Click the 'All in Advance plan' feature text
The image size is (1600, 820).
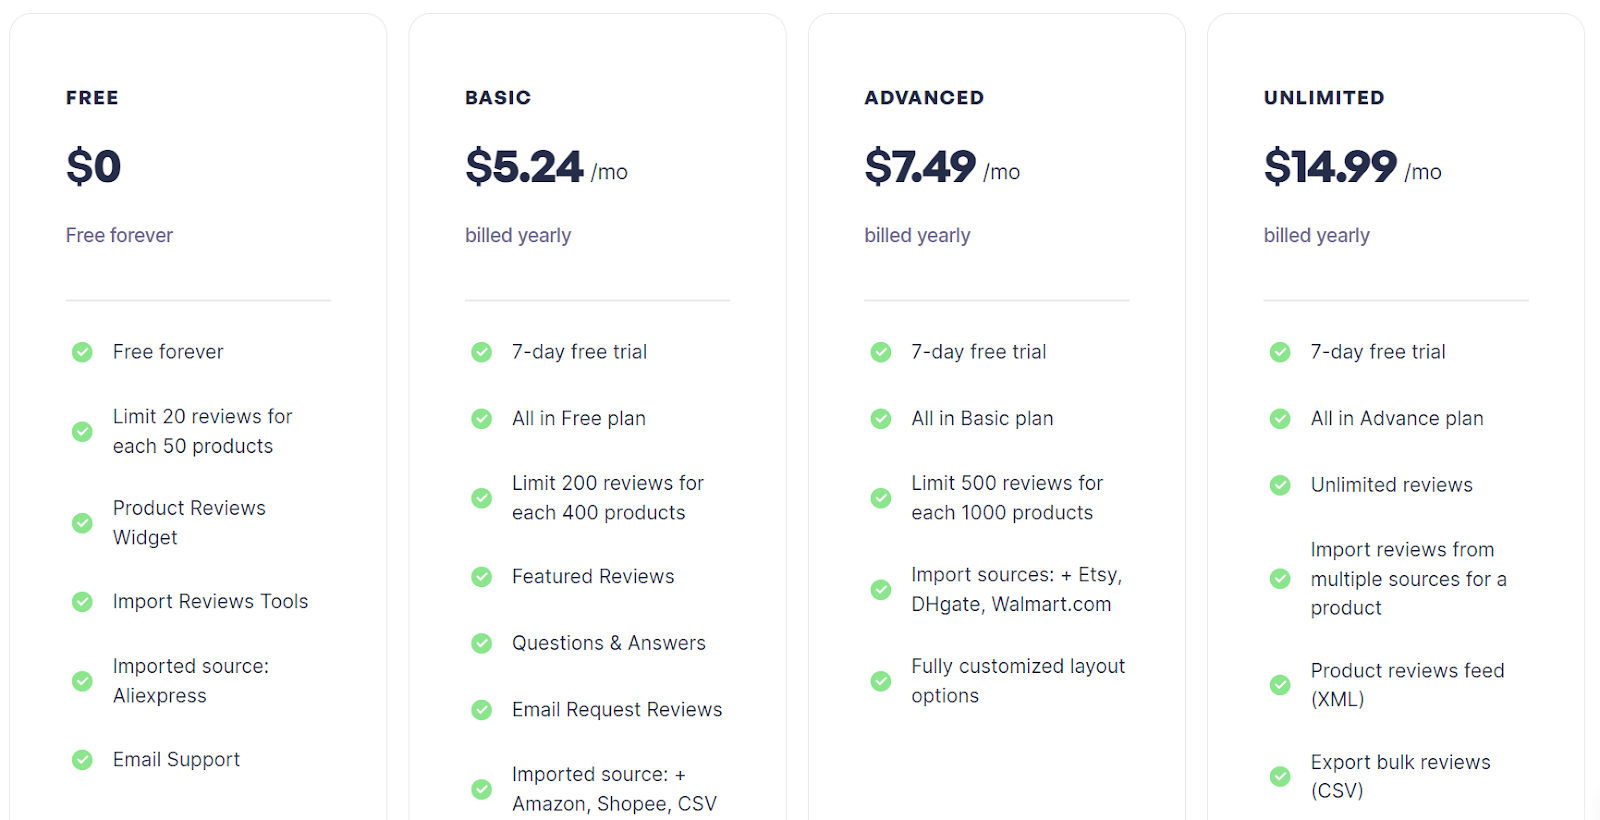[x=1397, y=419]
